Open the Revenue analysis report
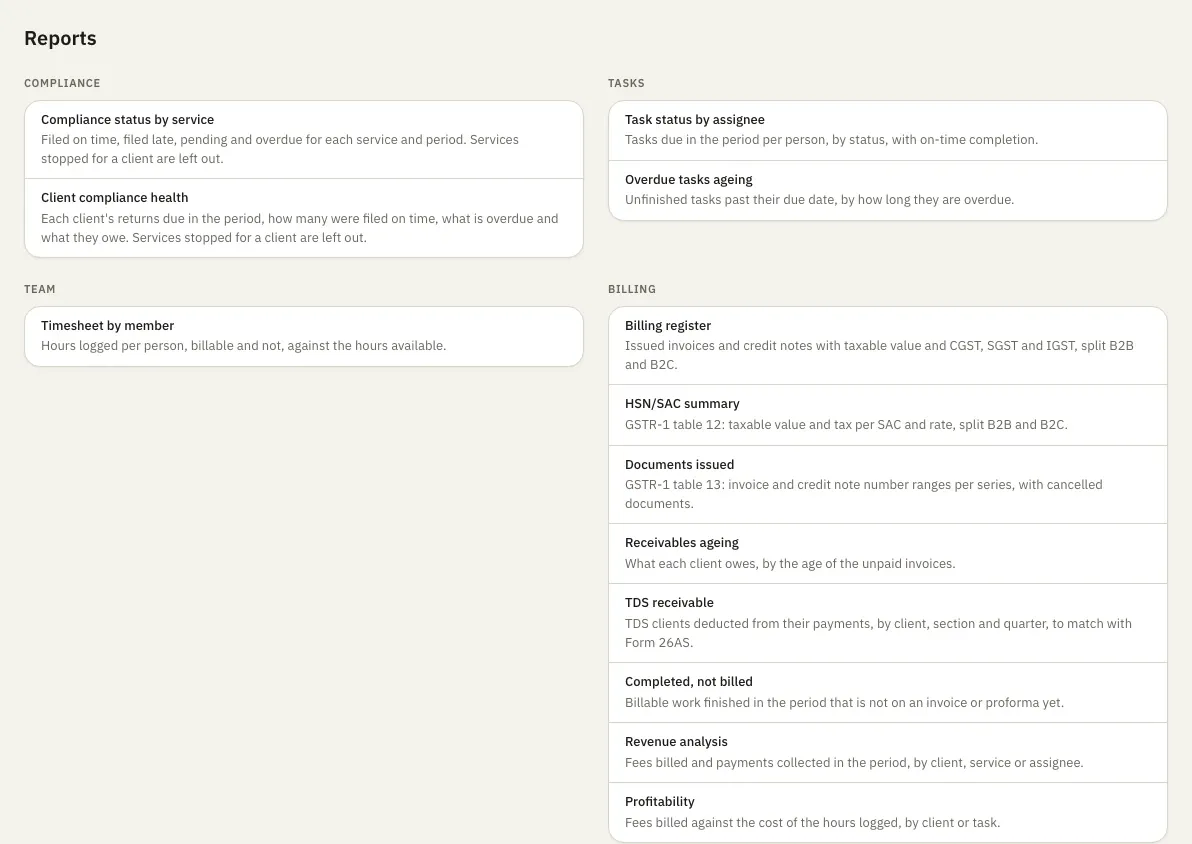Viewport: 1192px width, 844px height. [x=887, y=753]
